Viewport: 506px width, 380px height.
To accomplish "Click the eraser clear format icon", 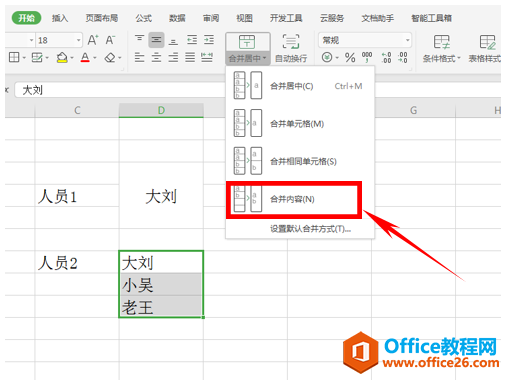I will tap(110, 58).
